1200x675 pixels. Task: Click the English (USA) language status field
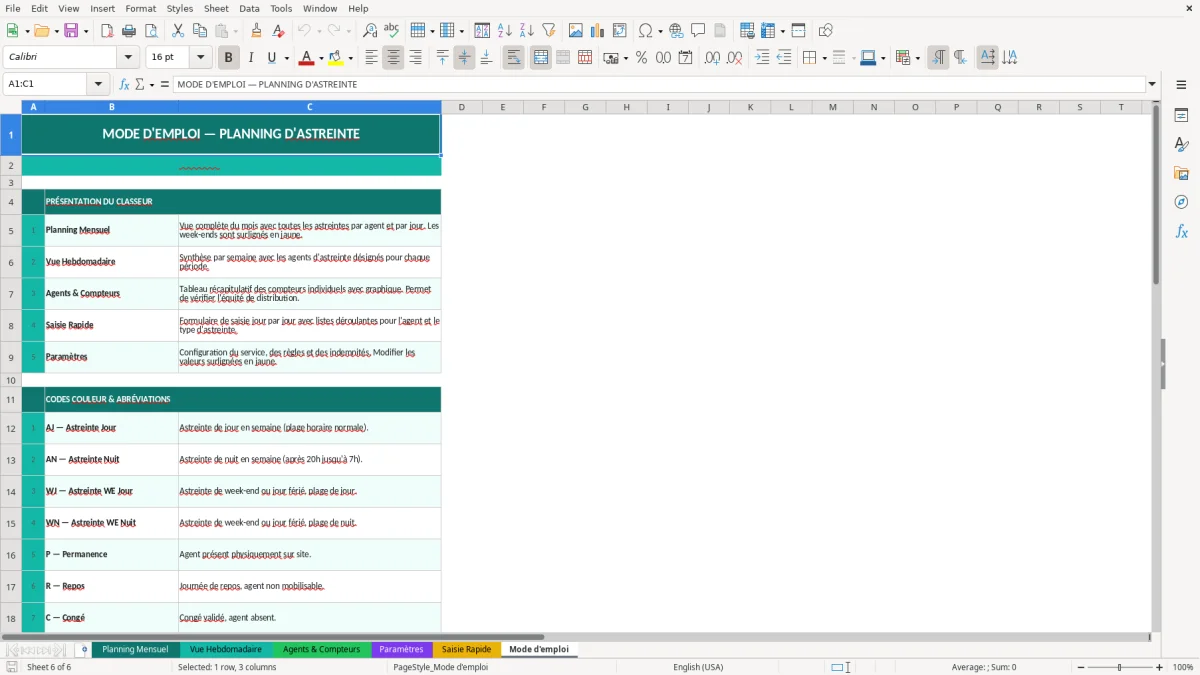pyautogui.click(x=698, y=667)
